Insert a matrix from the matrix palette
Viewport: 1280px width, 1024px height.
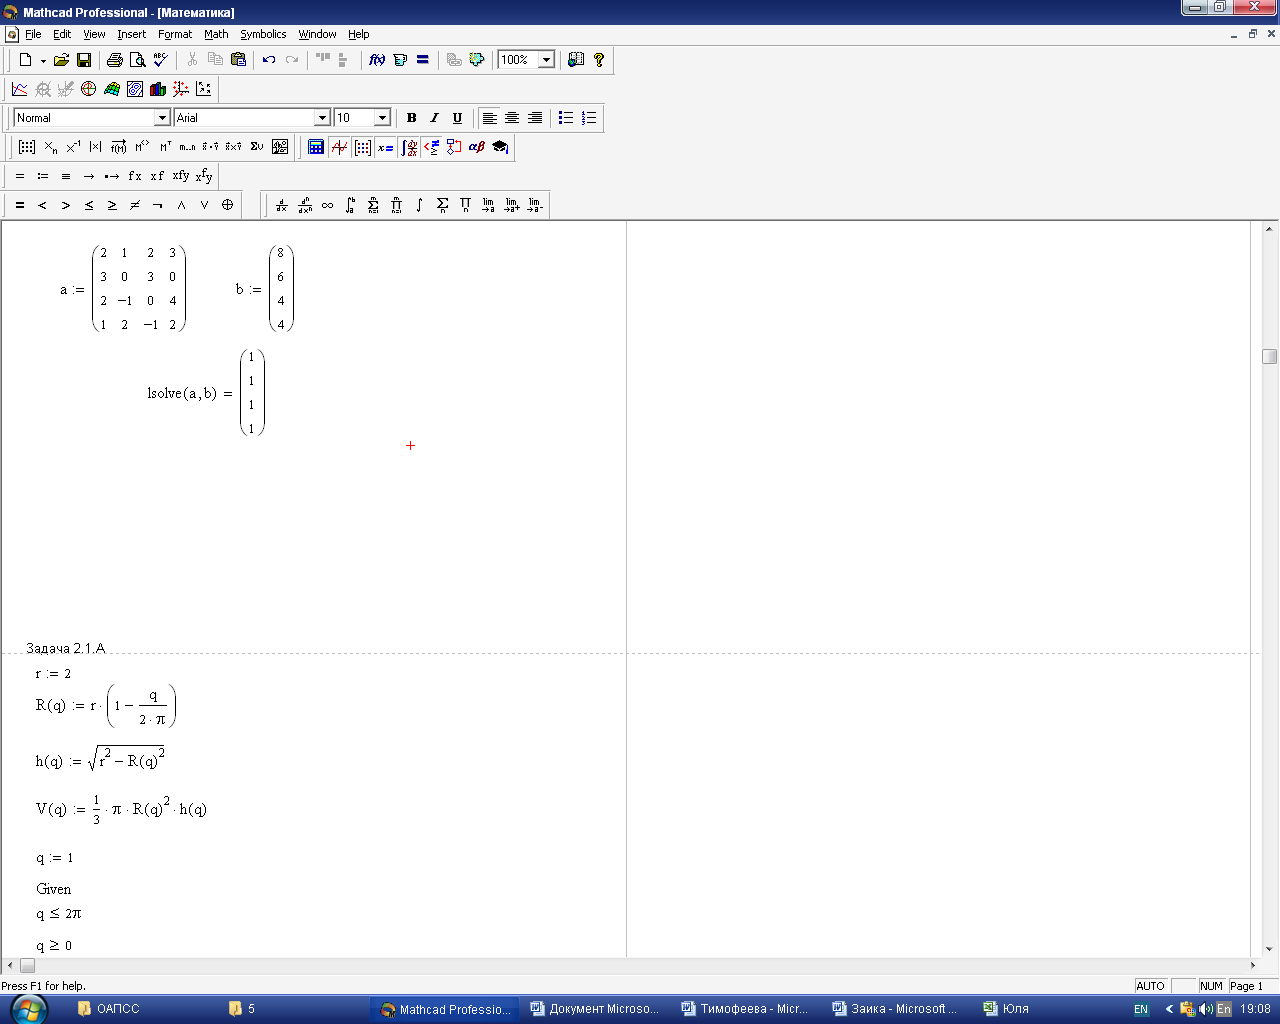tap(27, 147)
